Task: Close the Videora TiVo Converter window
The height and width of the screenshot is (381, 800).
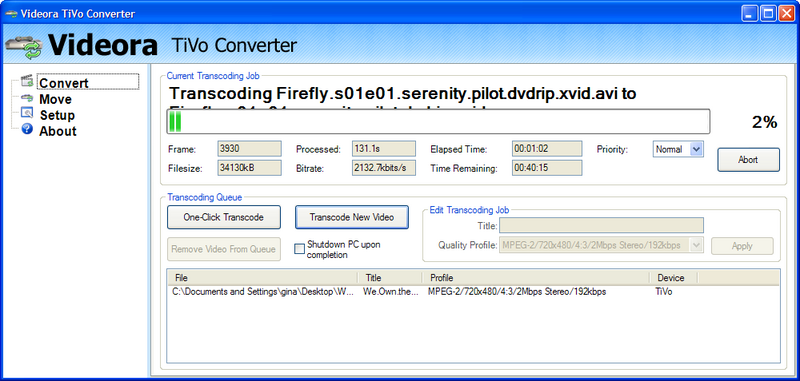Action: click(786, 14)
